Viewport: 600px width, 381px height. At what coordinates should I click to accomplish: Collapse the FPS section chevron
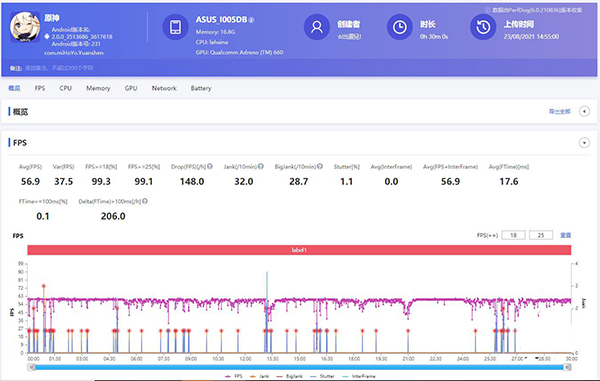click(584, 143)
